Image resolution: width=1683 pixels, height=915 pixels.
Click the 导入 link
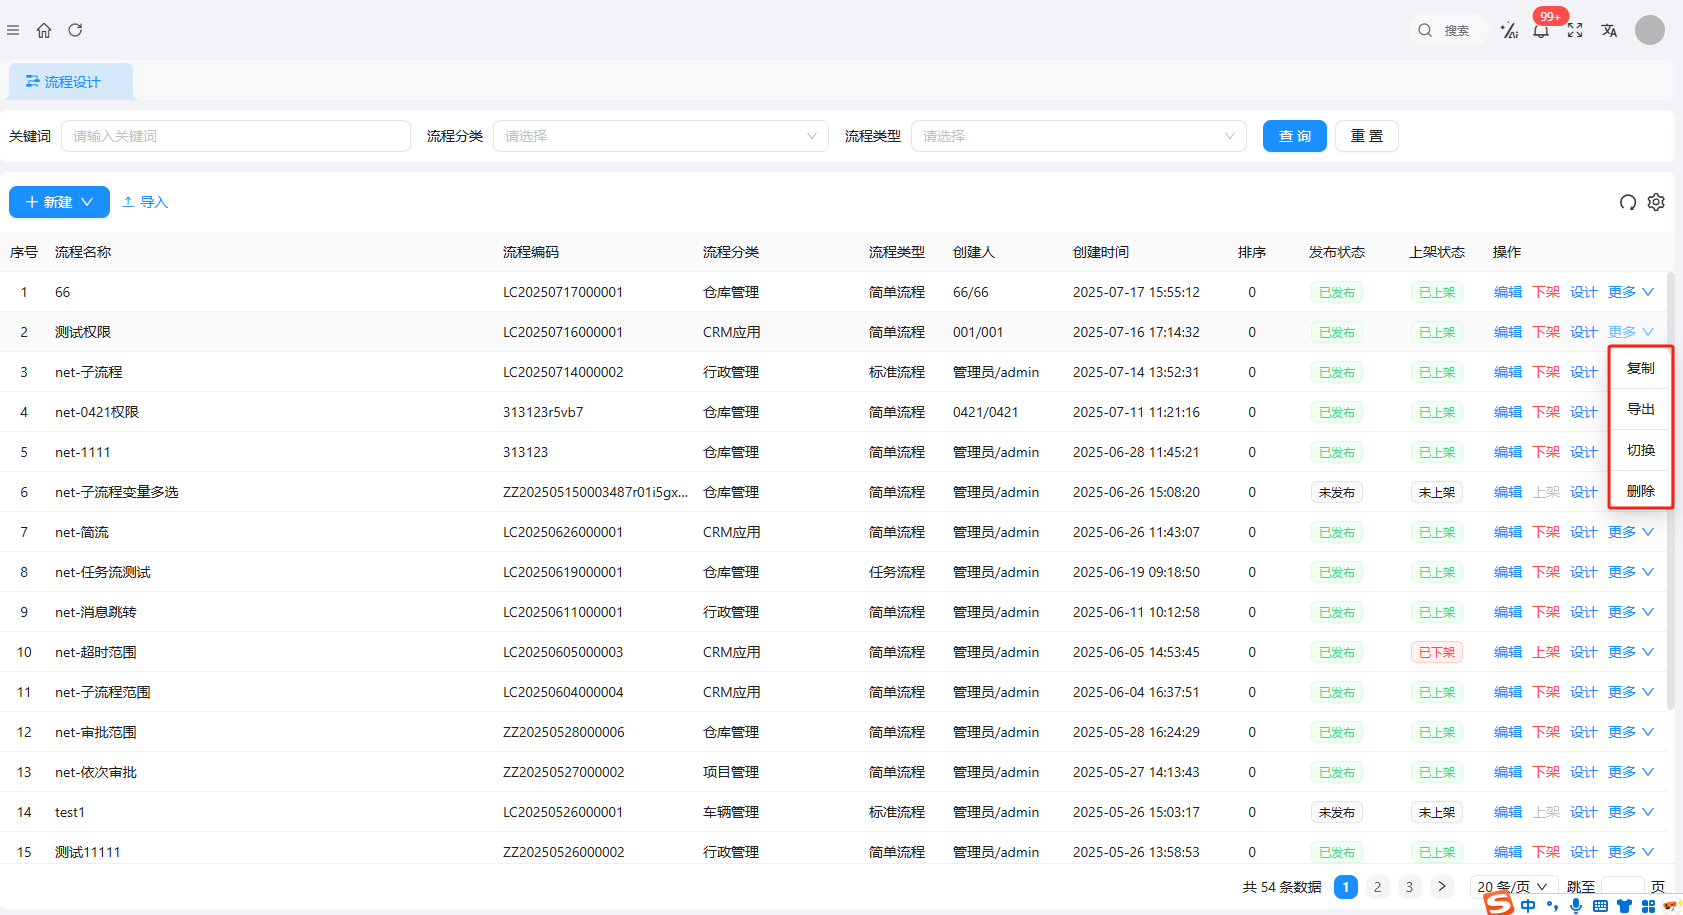click(x=145, y=202)
